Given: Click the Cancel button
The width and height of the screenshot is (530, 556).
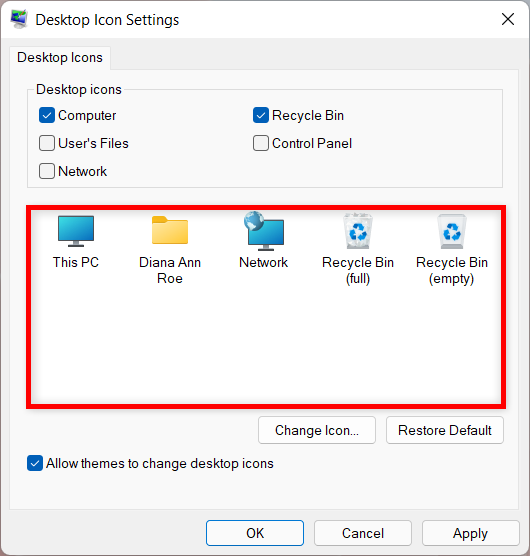Looking at the screenshot, I should tap(363, 533).
